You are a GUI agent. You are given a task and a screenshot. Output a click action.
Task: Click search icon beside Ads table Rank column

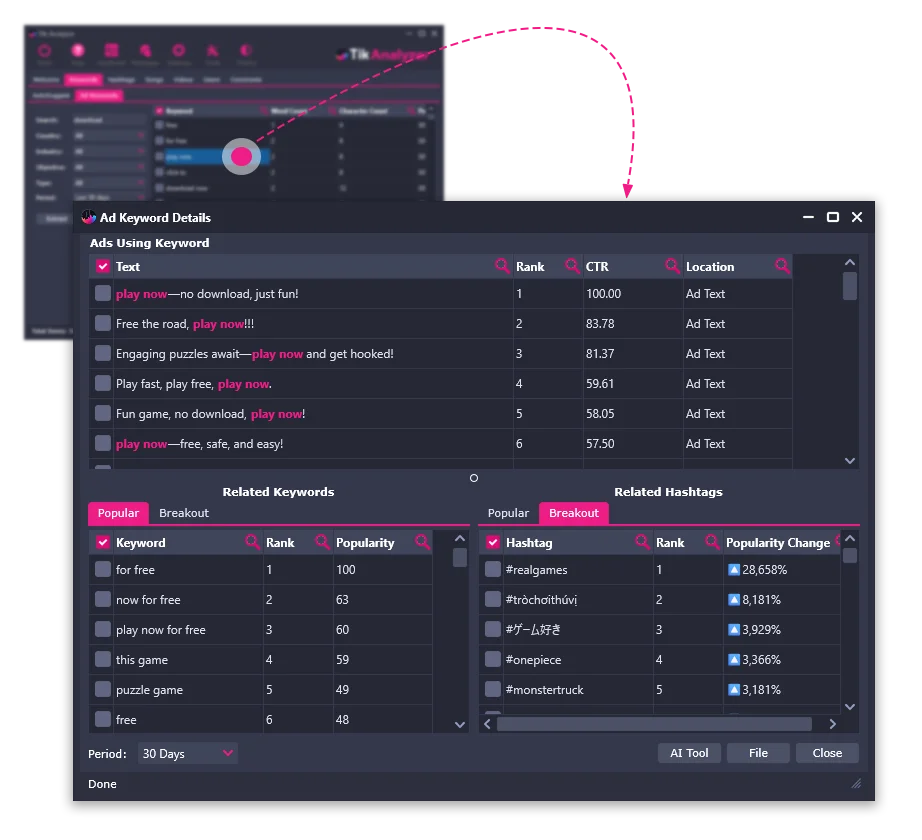point(572,266)
